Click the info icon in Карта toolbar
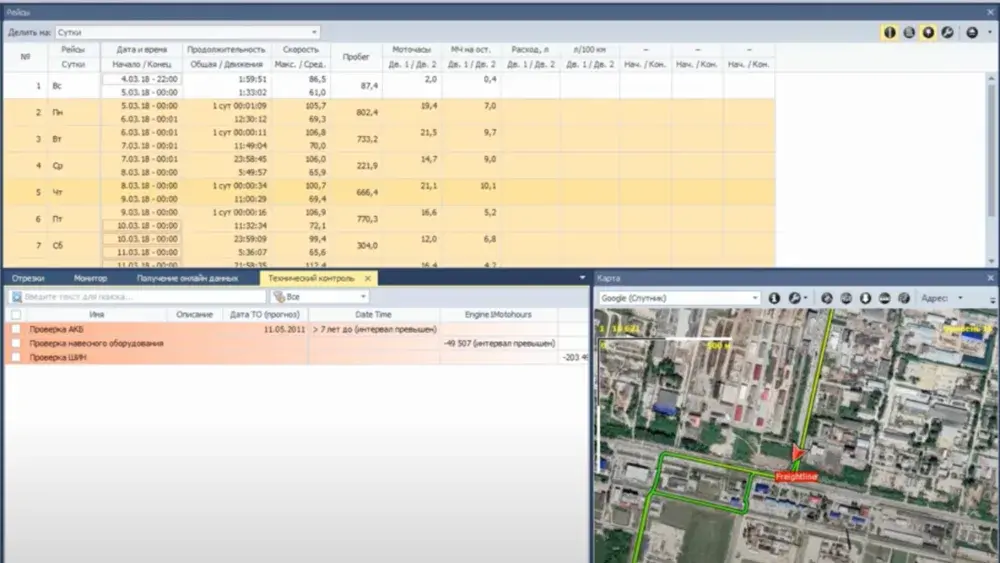Viewport: 1000px width, 563px height. [774, 298]
